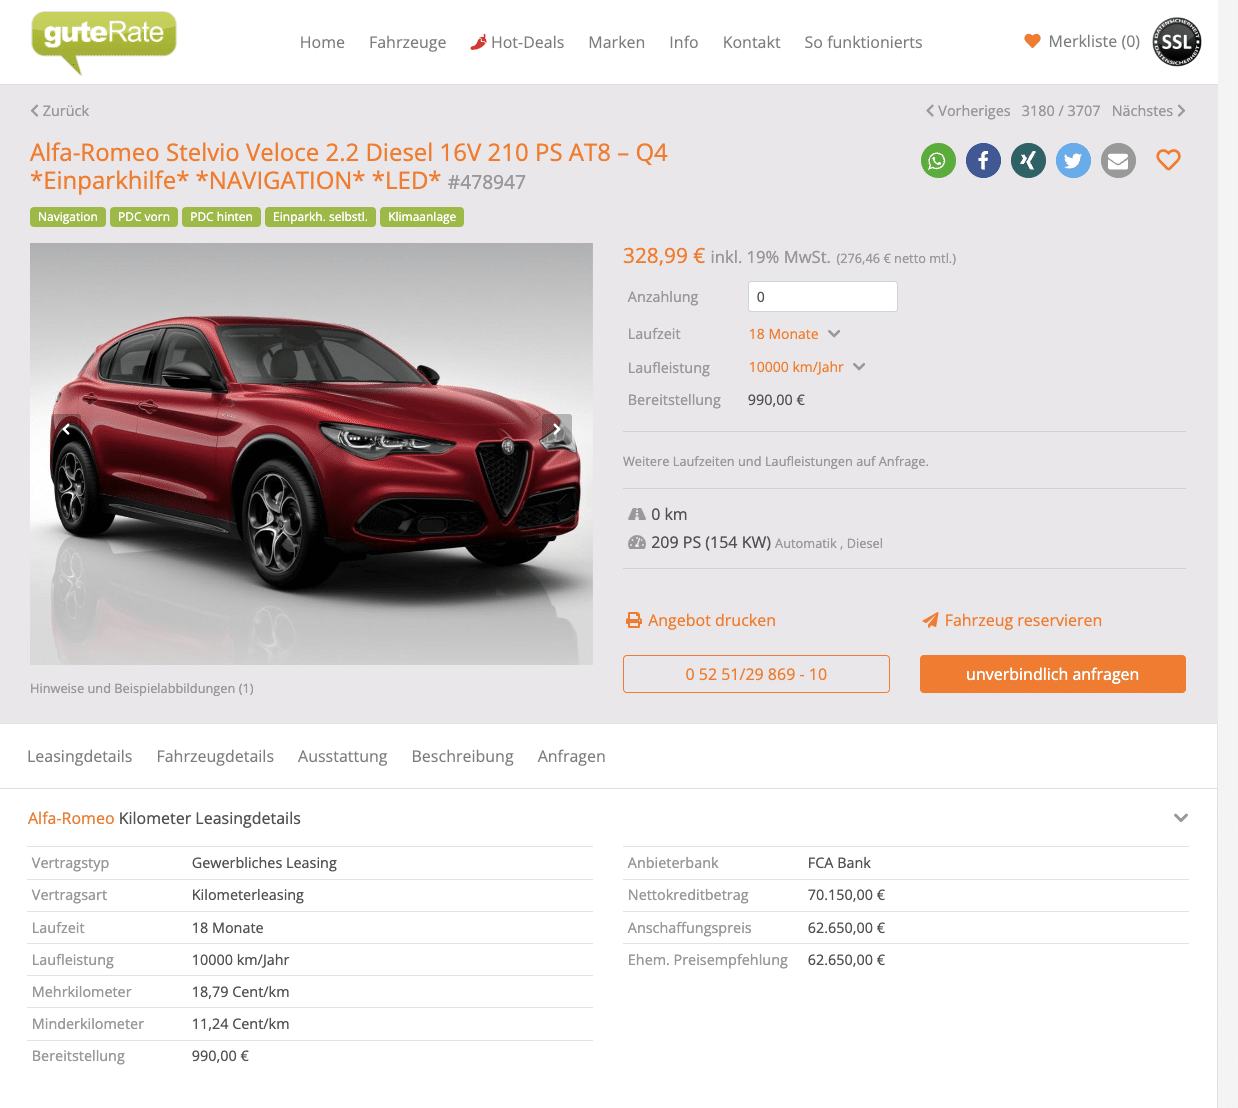The image size is (1238, 1108).
Task: Open the Marken menu item
Action: pyautogui.click(x=617, y=42)
